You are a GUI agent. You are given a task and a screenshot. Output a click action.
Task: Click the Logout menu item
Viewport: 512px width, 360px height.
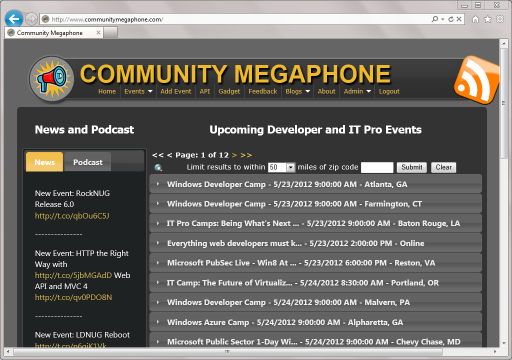(389, 91)
